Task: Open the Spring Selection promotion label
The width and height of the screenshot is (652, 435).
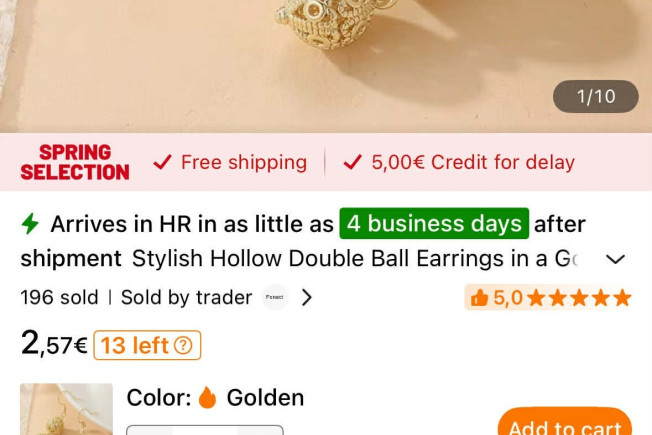Action: (x=75, y=162)
